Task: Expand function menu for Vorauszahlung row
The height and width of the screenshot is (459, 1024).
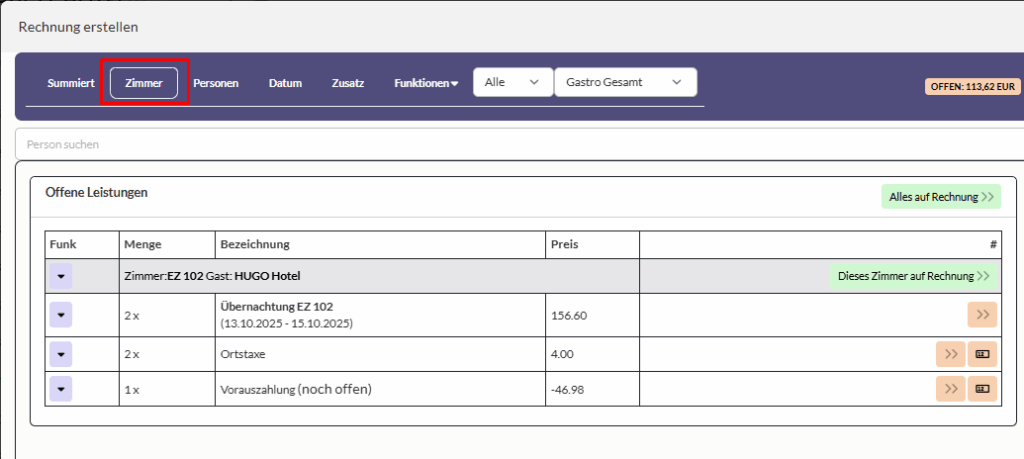Action: 61,388
